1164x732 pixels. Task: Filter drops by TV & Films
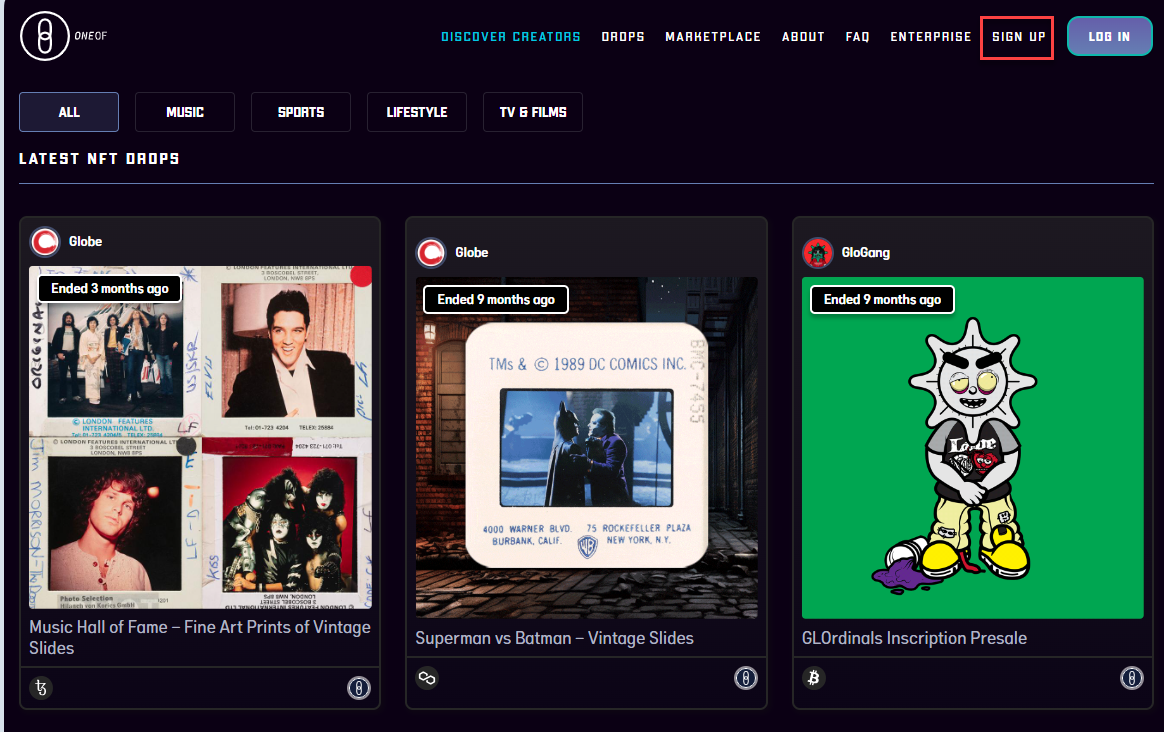tap(533, 112)
